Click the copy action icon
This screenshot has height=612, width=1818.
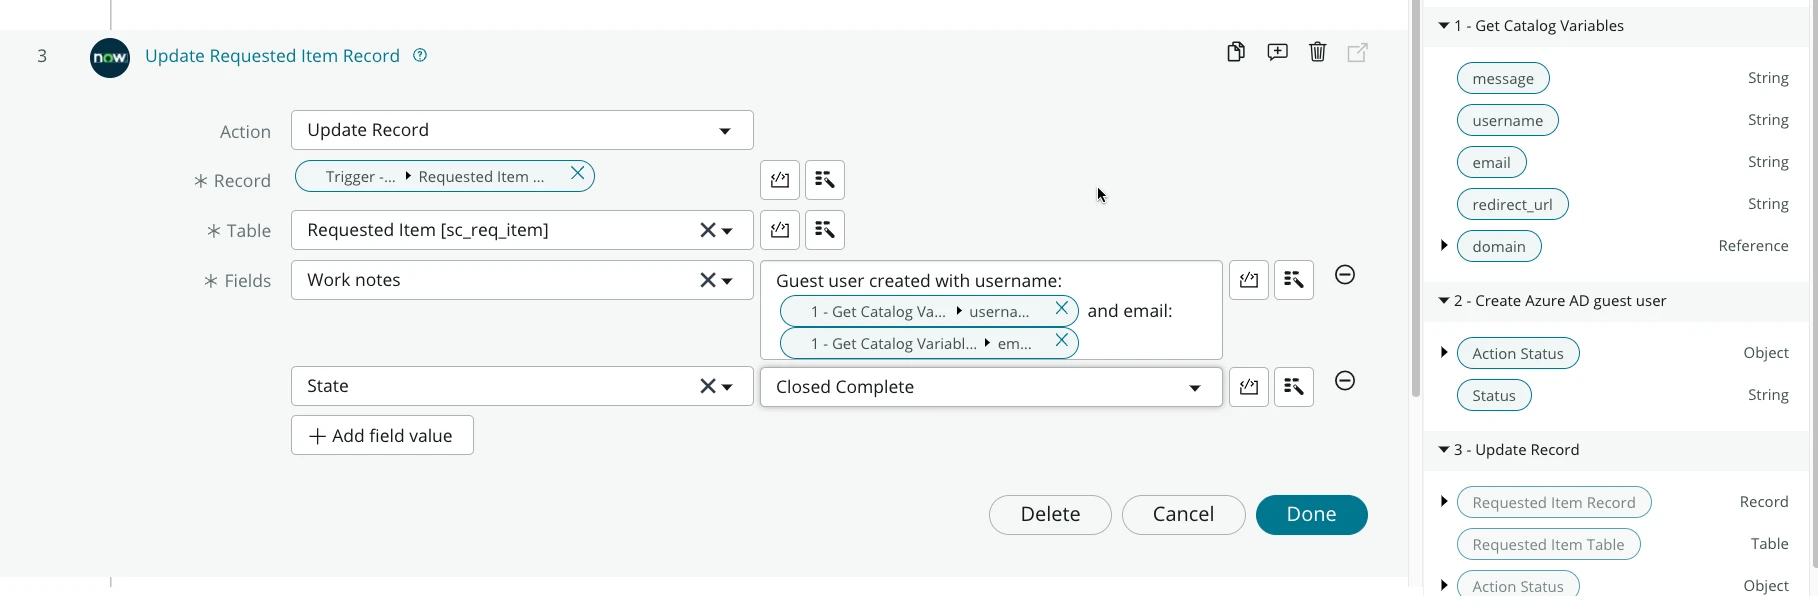(x=1236, y=52)
